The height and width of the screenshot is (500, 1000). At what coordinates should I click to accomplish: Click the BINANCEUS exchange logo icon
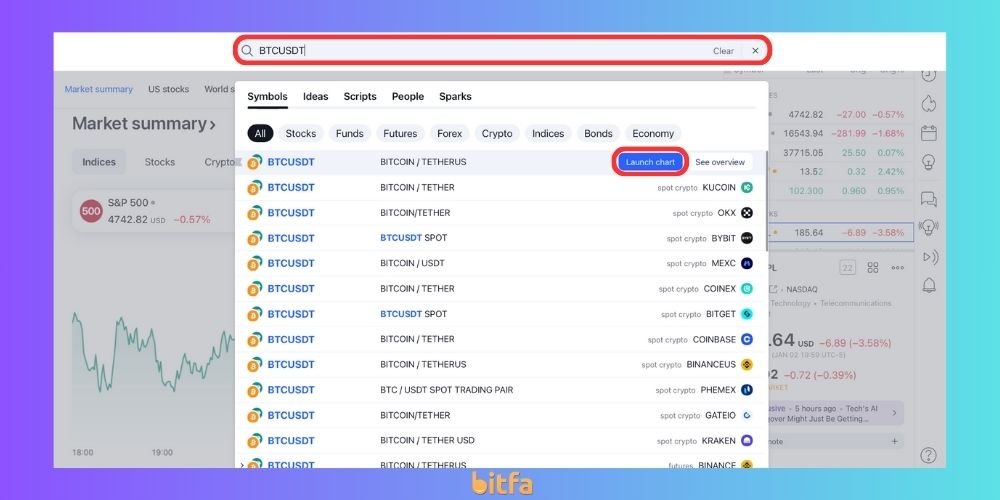(747, 365)
